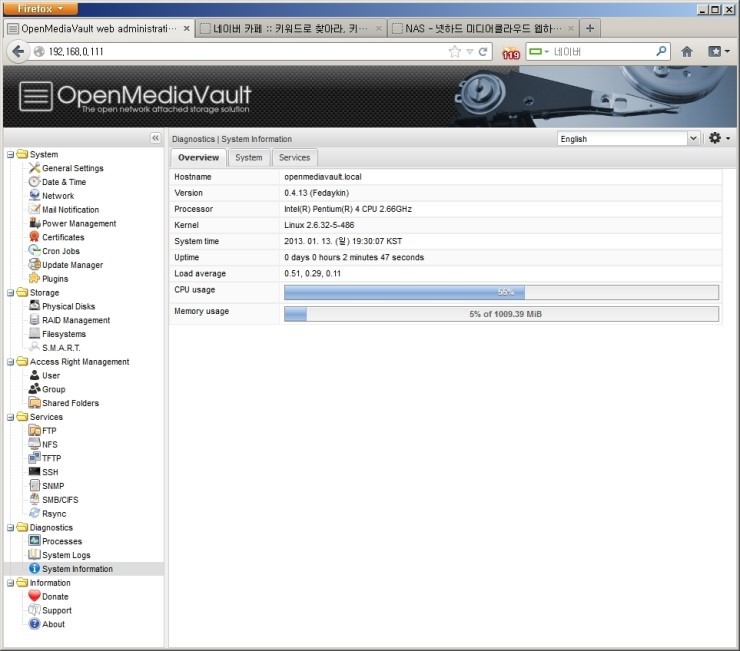The image size is (740, 651).
Task: Click the System Logs book icon
Action: (x=34, y=554)
